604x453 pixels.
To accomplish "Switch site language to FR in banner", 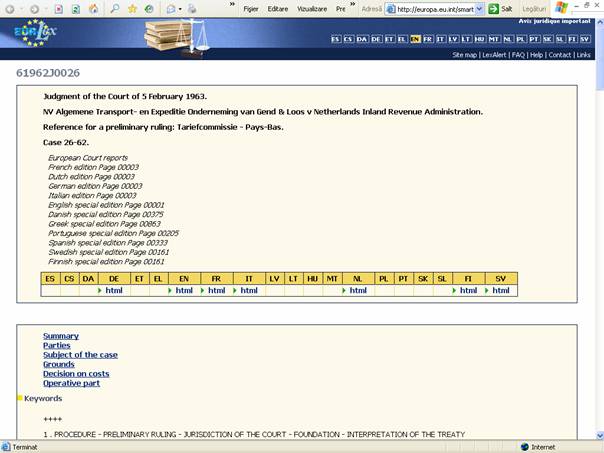I will point(428,39).
